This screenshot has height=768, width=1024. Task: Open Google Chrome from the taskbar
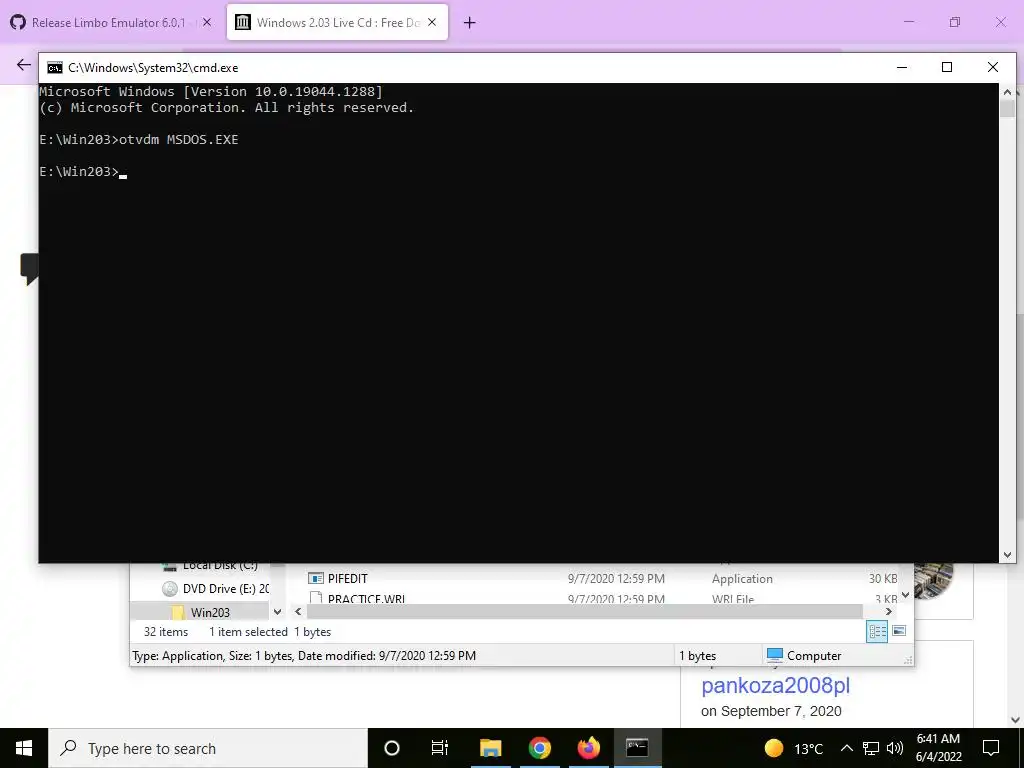tap(539, 748)
